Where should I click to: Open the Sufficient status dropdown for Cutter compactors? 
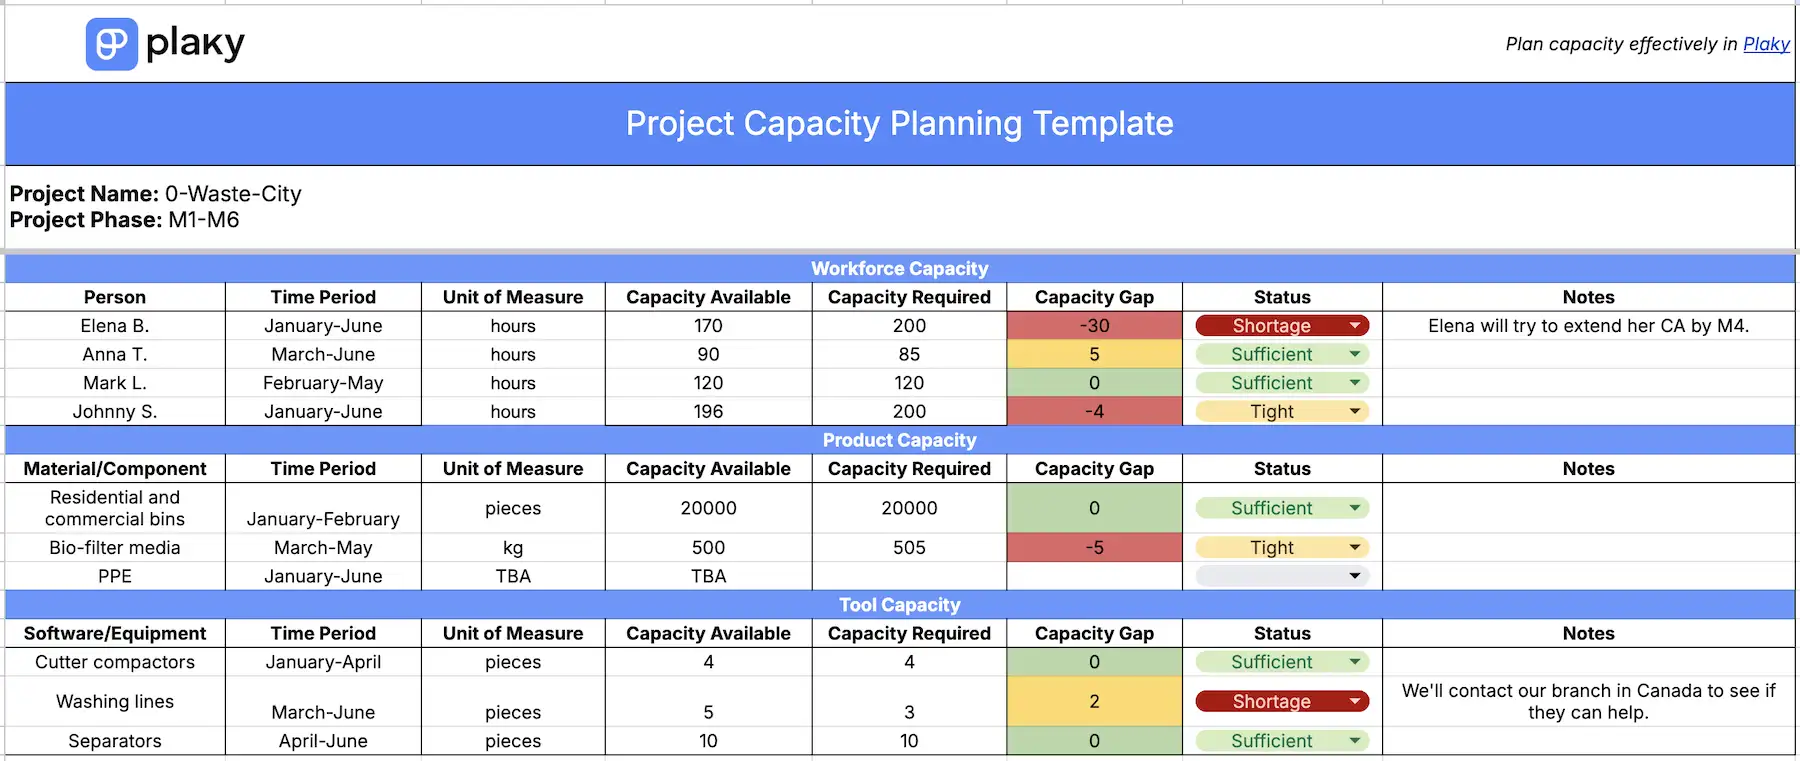tap(1356, 661)
